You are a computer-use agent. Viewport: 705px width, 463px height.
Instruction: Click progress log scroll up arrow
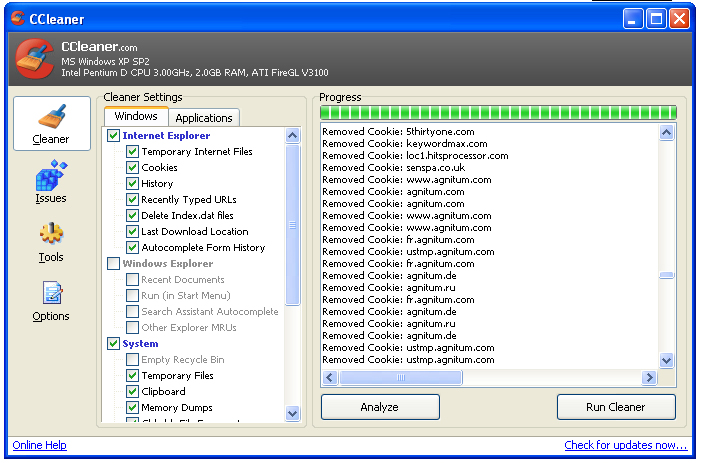pos(666,133)
